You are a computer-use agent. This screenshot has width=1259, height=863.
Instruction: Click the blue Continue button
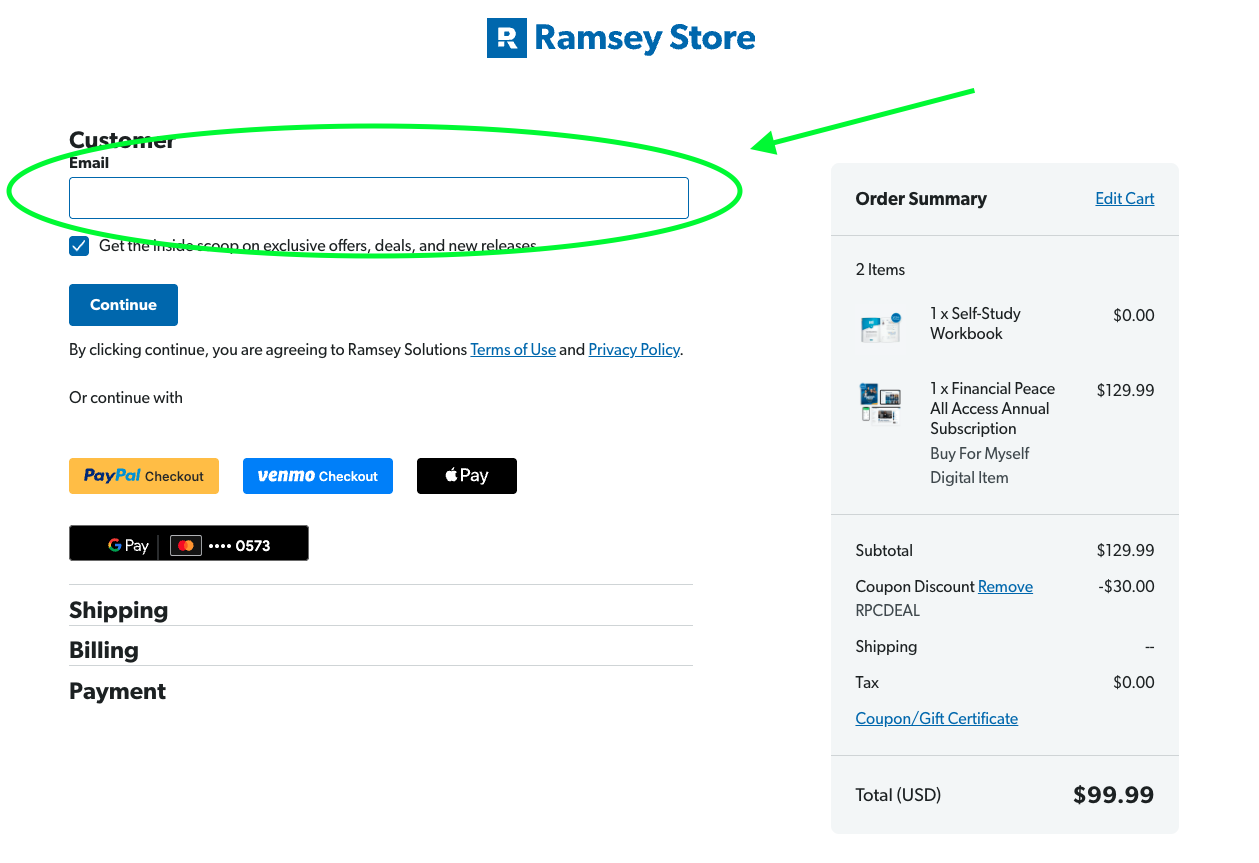123,305
